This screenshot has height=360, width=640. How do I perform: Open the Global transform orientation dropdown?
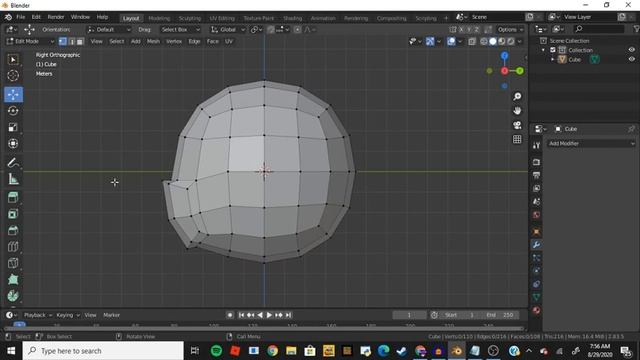(228, 29)
